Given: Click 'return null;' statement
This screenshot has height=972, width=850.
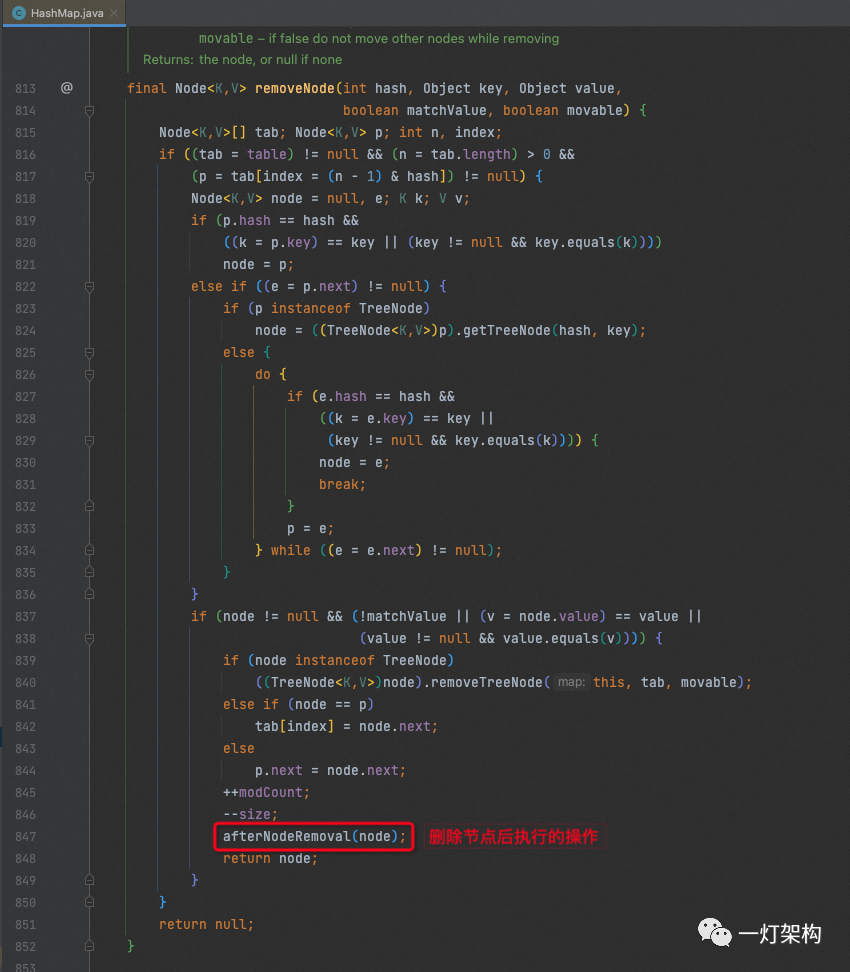Looking at the screenshot, I should coord(206,924).
